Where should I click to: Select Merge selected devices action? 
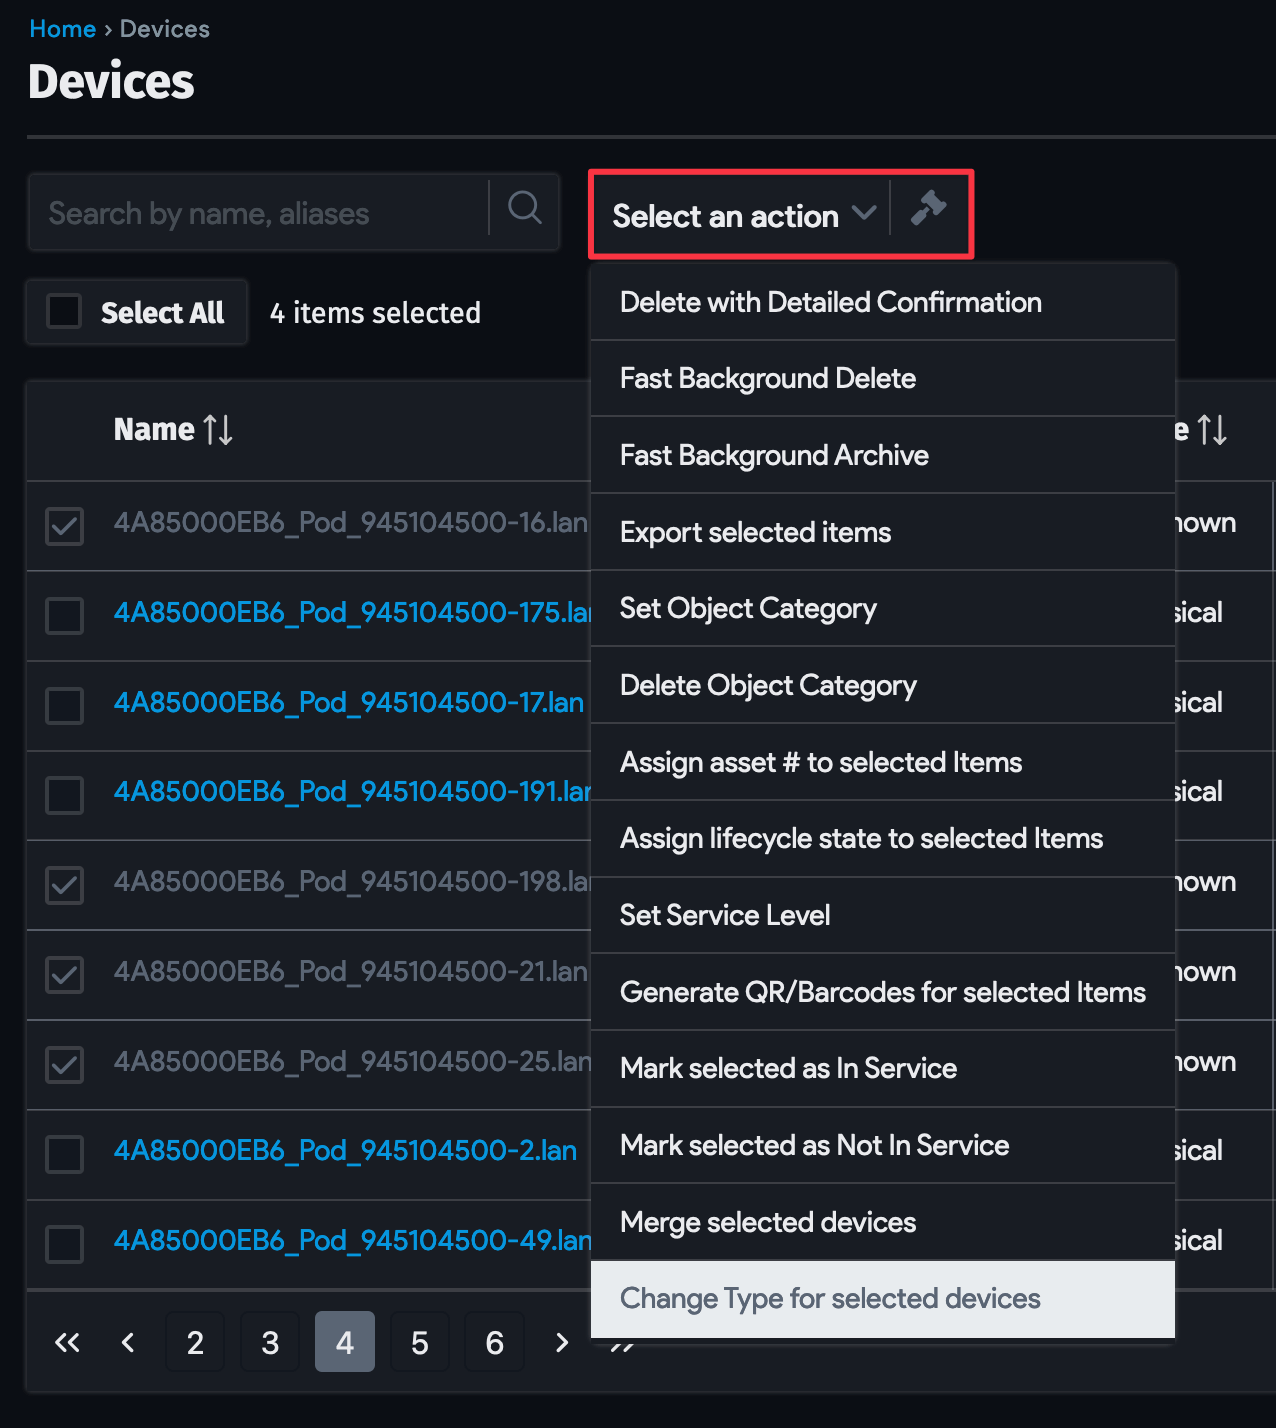[767, 1222]
